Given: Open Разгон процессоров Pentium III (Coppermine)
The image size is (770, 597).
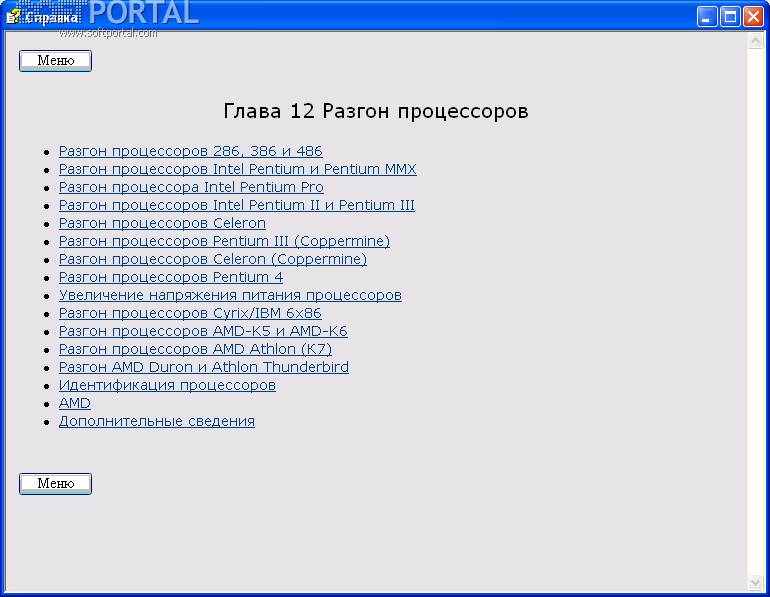Looking at the screenshot, I should click(224, 241).
